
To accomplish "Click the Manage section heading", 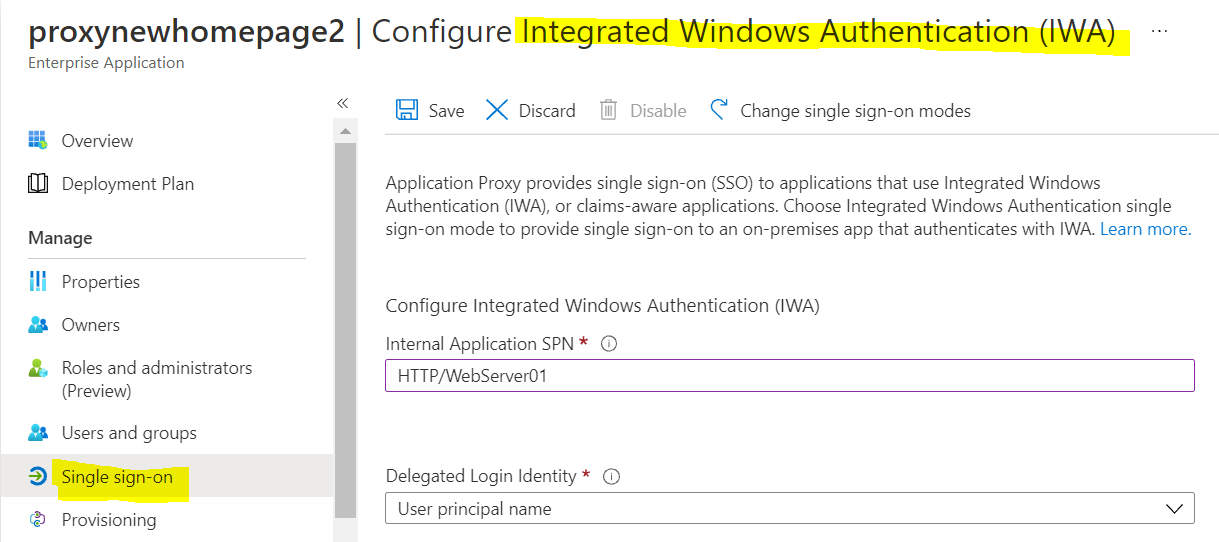I will [x=60, y=238].
